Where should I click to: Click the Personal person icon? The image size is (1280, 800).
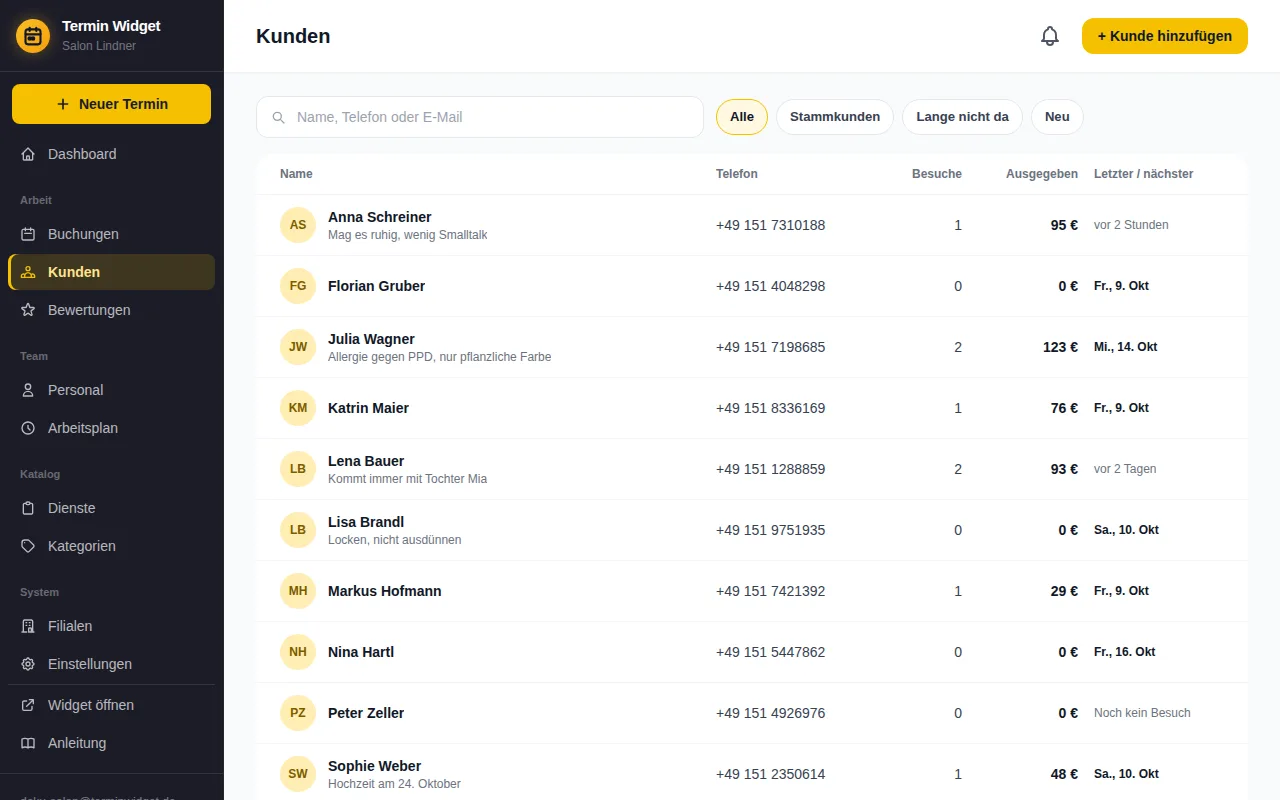point(28,390)
